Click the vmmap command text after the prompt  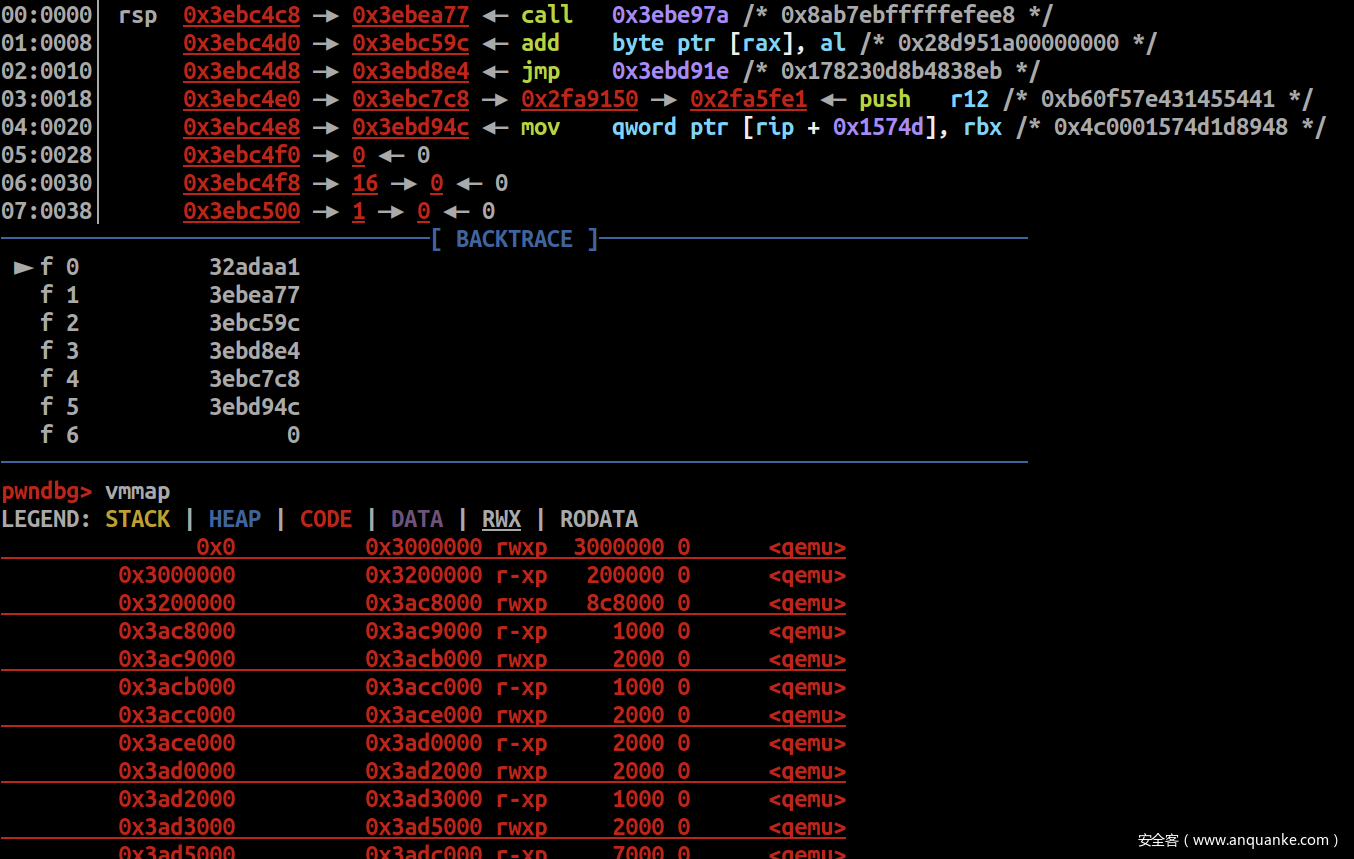click(x=137, y=491)
